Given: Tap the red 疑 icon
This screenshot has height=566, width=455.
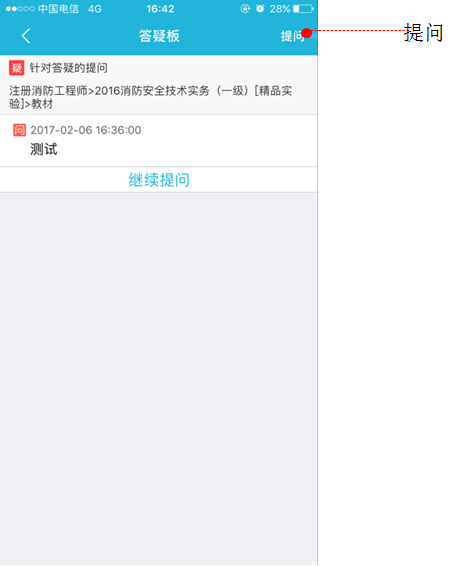Looking at the screenshot, I should 17,68.
